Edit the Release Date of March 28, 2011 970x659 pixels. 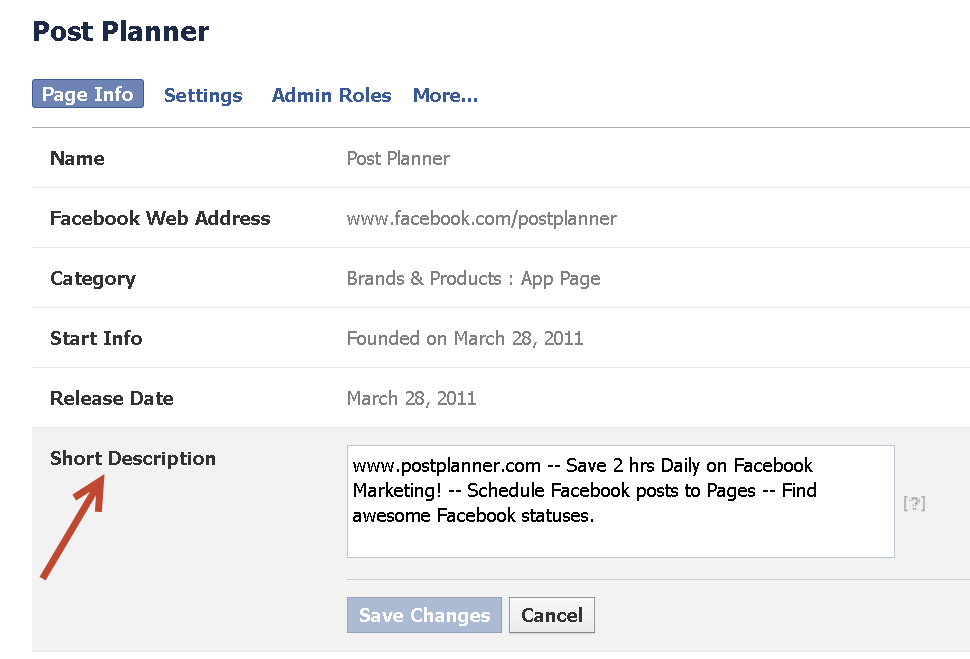(411, 398)
